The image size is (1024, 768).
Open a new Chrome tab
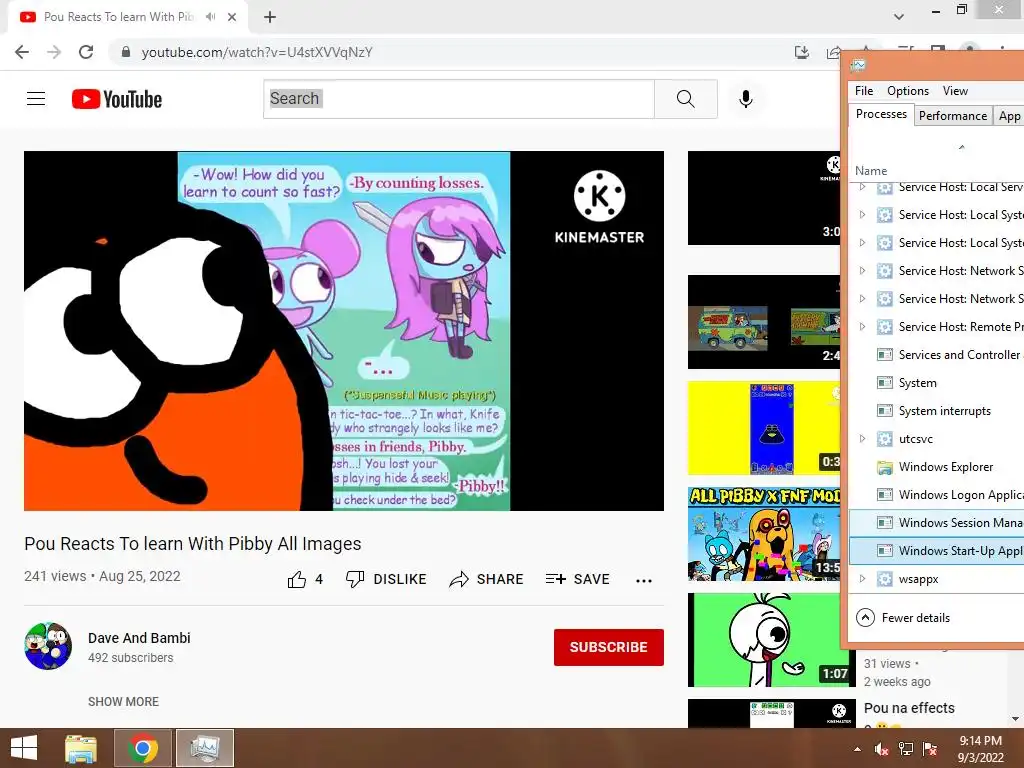270,17
